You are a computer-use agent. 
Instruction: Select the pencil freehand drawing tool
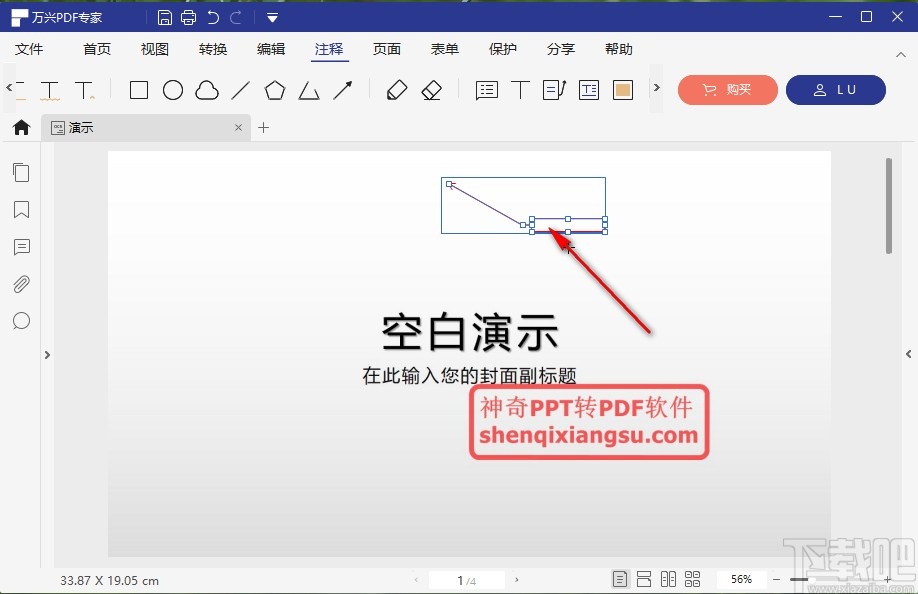tap(396, 90)
